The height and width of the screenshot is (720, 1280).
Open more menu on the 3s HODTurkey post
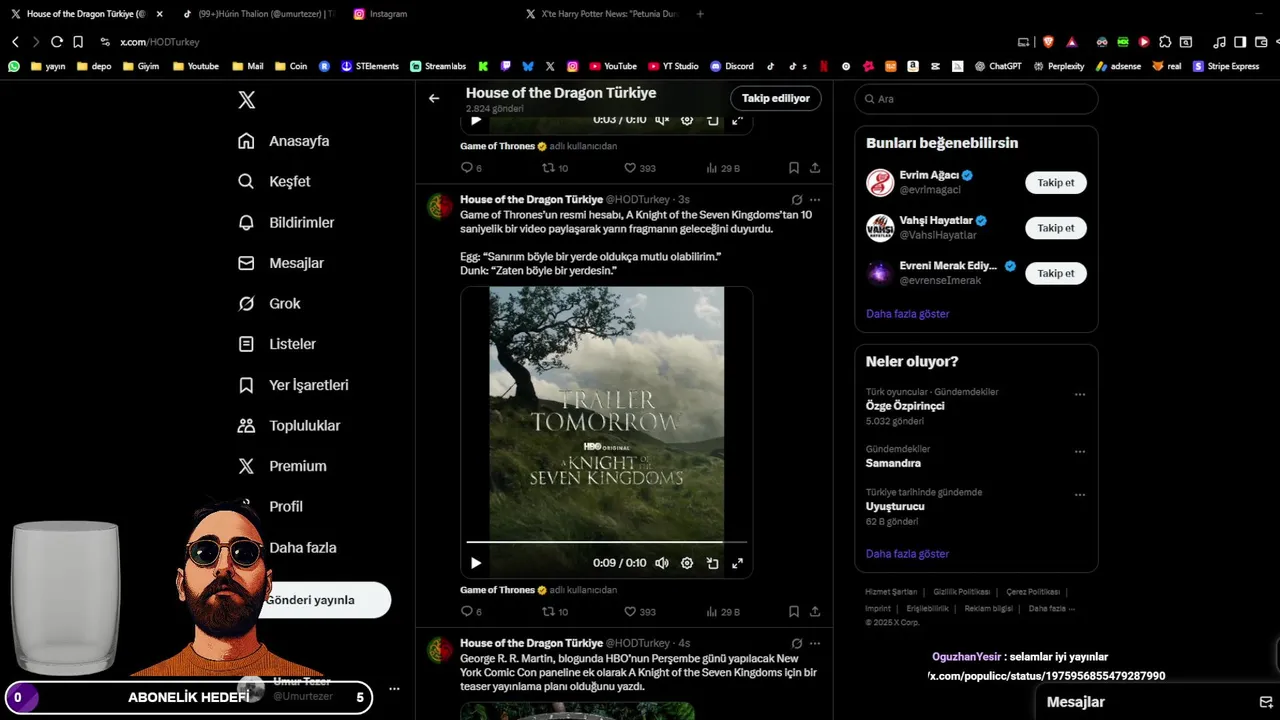pos(815,200)
